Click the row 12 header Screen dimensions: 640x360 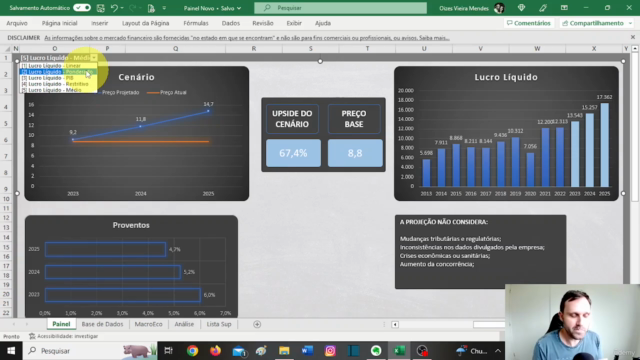point(6,218)
